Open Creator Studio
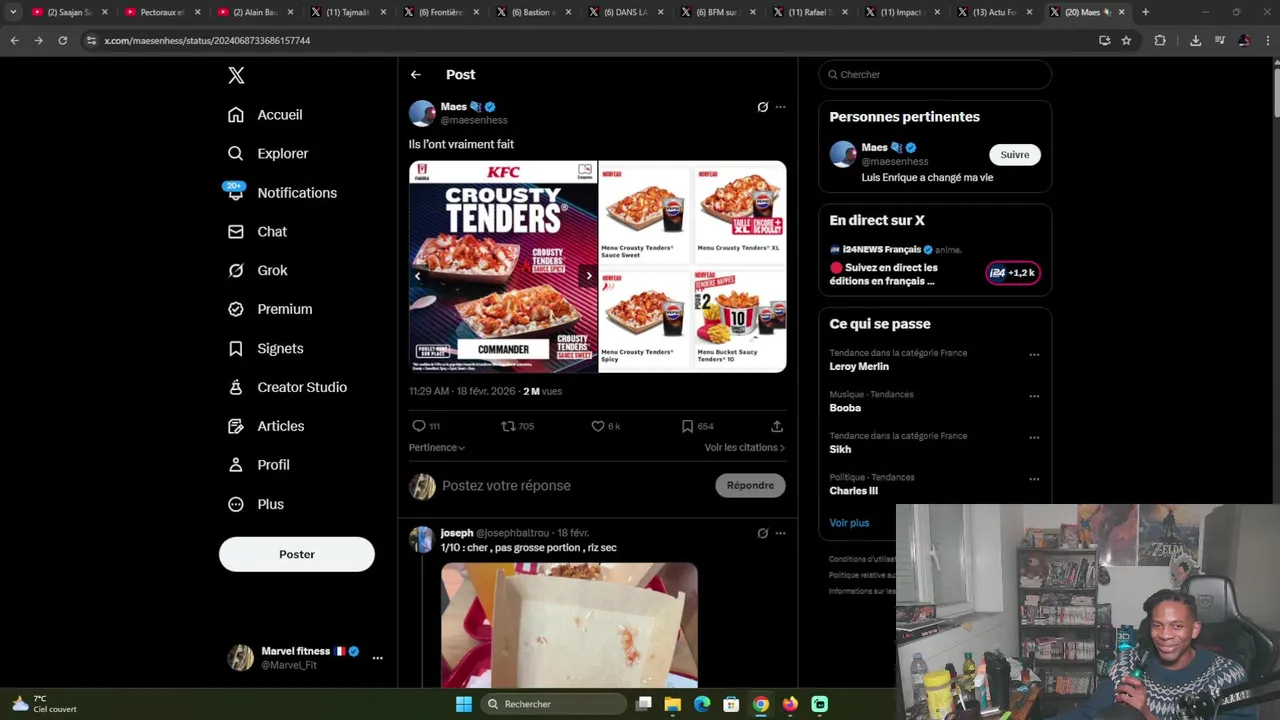Screen dimensions: 1280x720 click(287, 388)
